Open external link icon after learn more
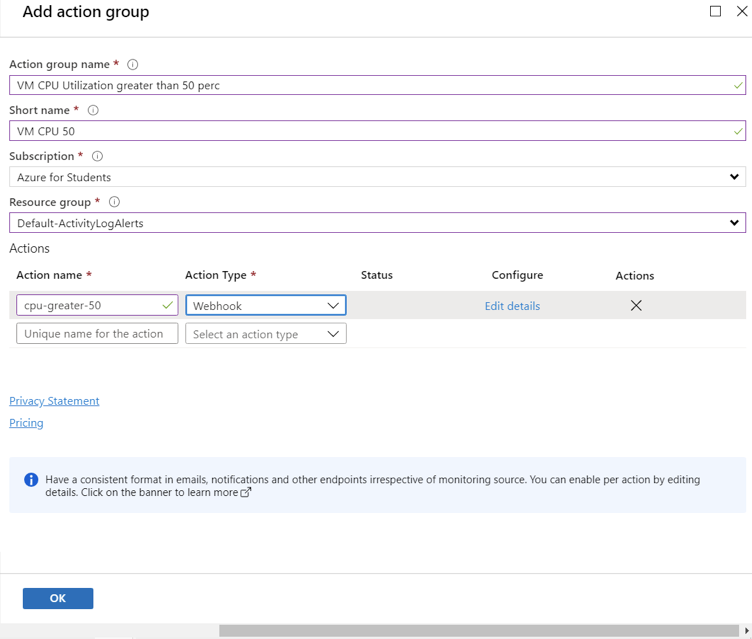Viewport: 752px width, 639px height. (x=245, y=493)
